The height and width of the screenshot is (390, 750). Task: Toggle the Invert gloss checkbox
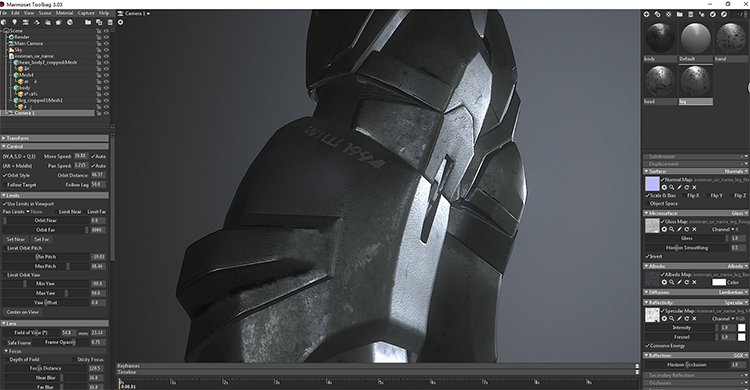coord(648,256)
